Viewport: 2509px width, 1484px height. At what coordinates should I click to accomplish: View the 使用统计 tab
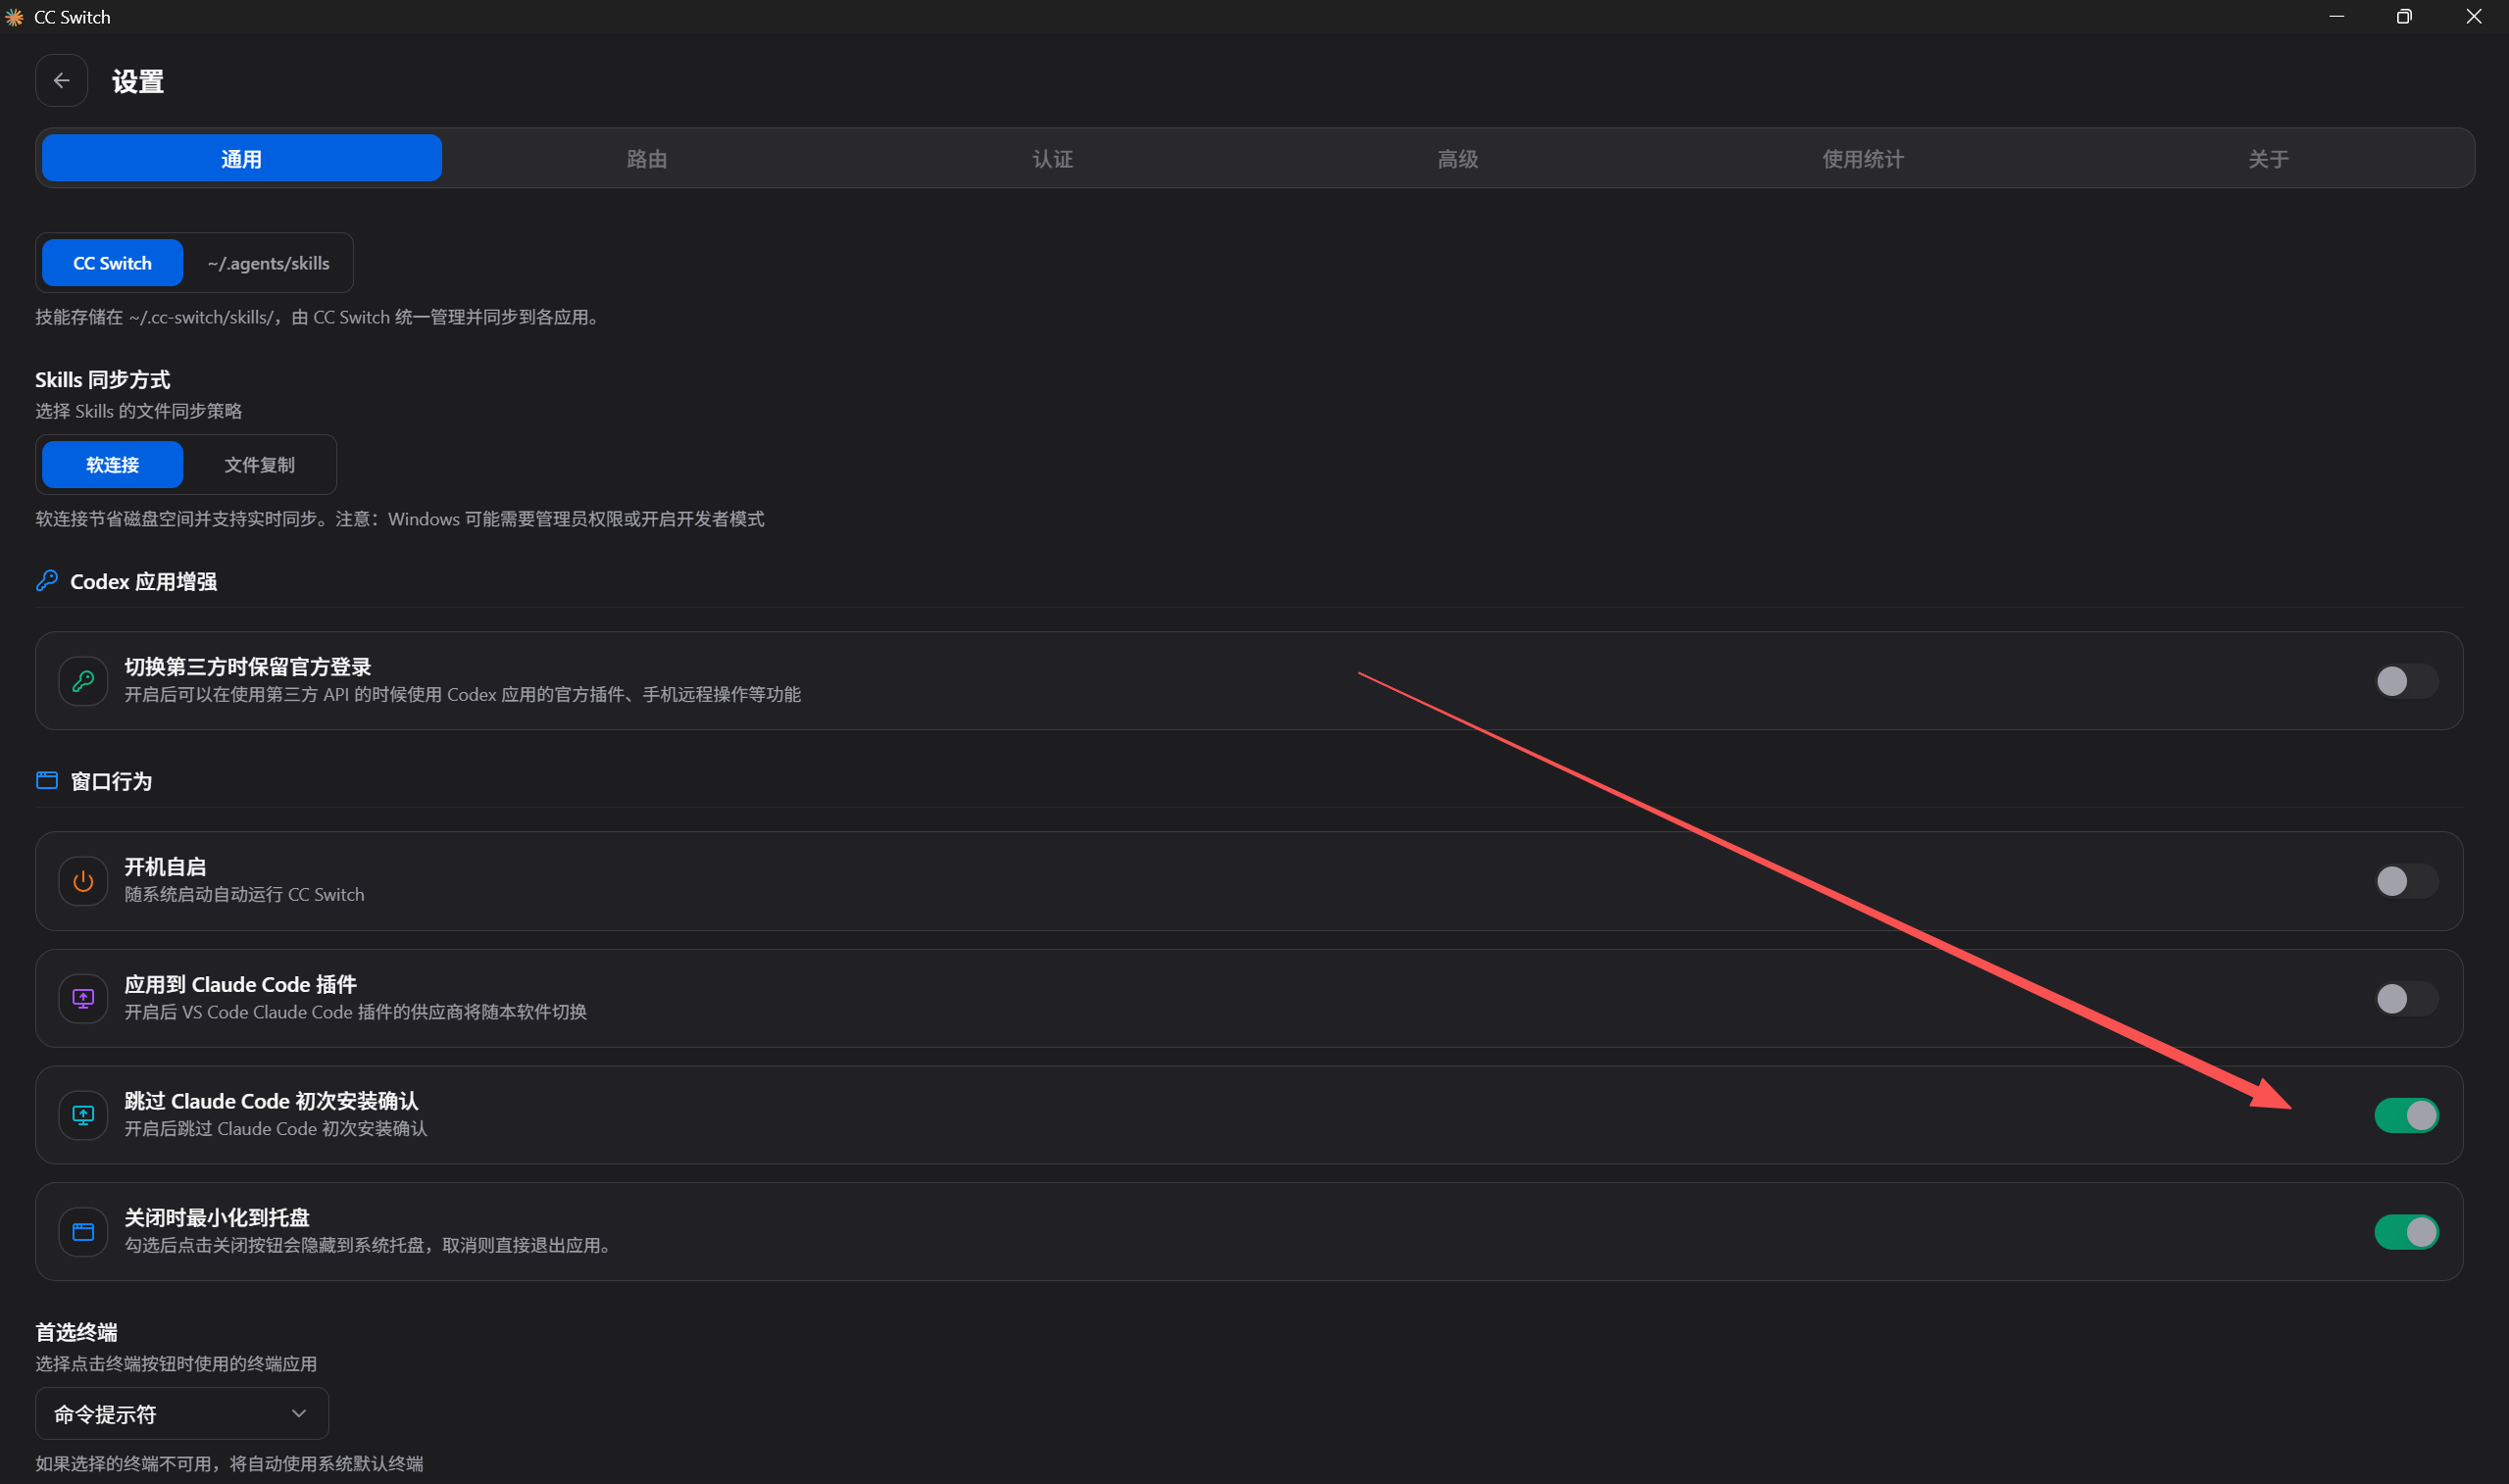(1862, 158)
